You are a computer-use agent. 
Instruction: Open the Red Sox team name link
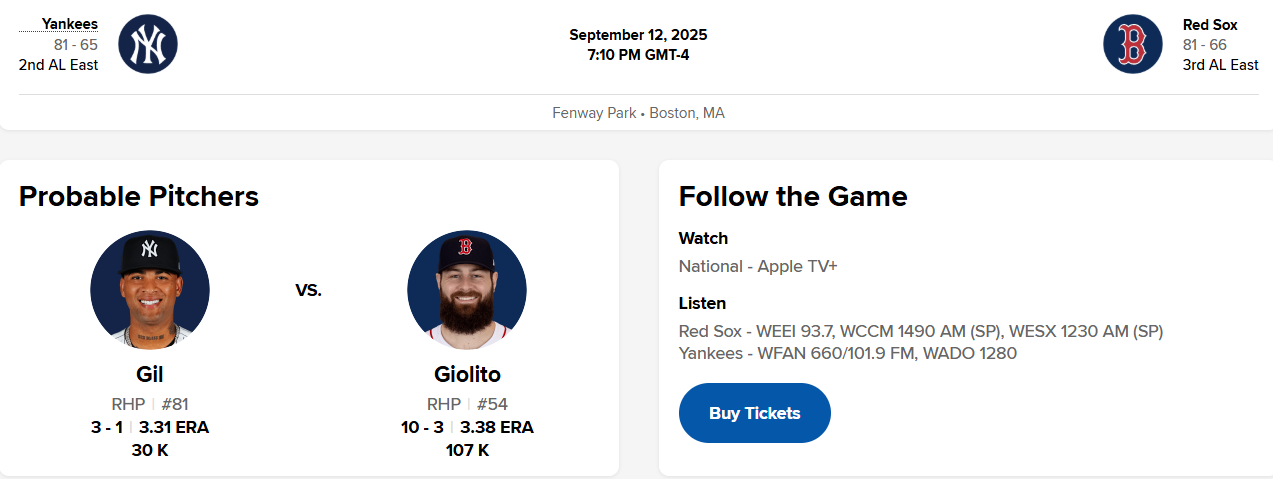click(x=1210, y=25)
